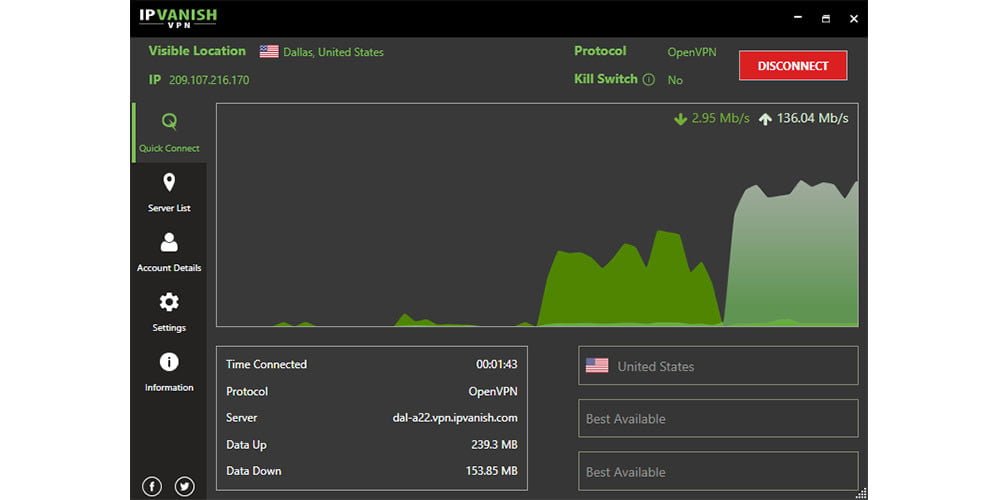Open IPVanish Facebook page icon
This screenshot has height=500, width=1000.
(x=152, y=487)
